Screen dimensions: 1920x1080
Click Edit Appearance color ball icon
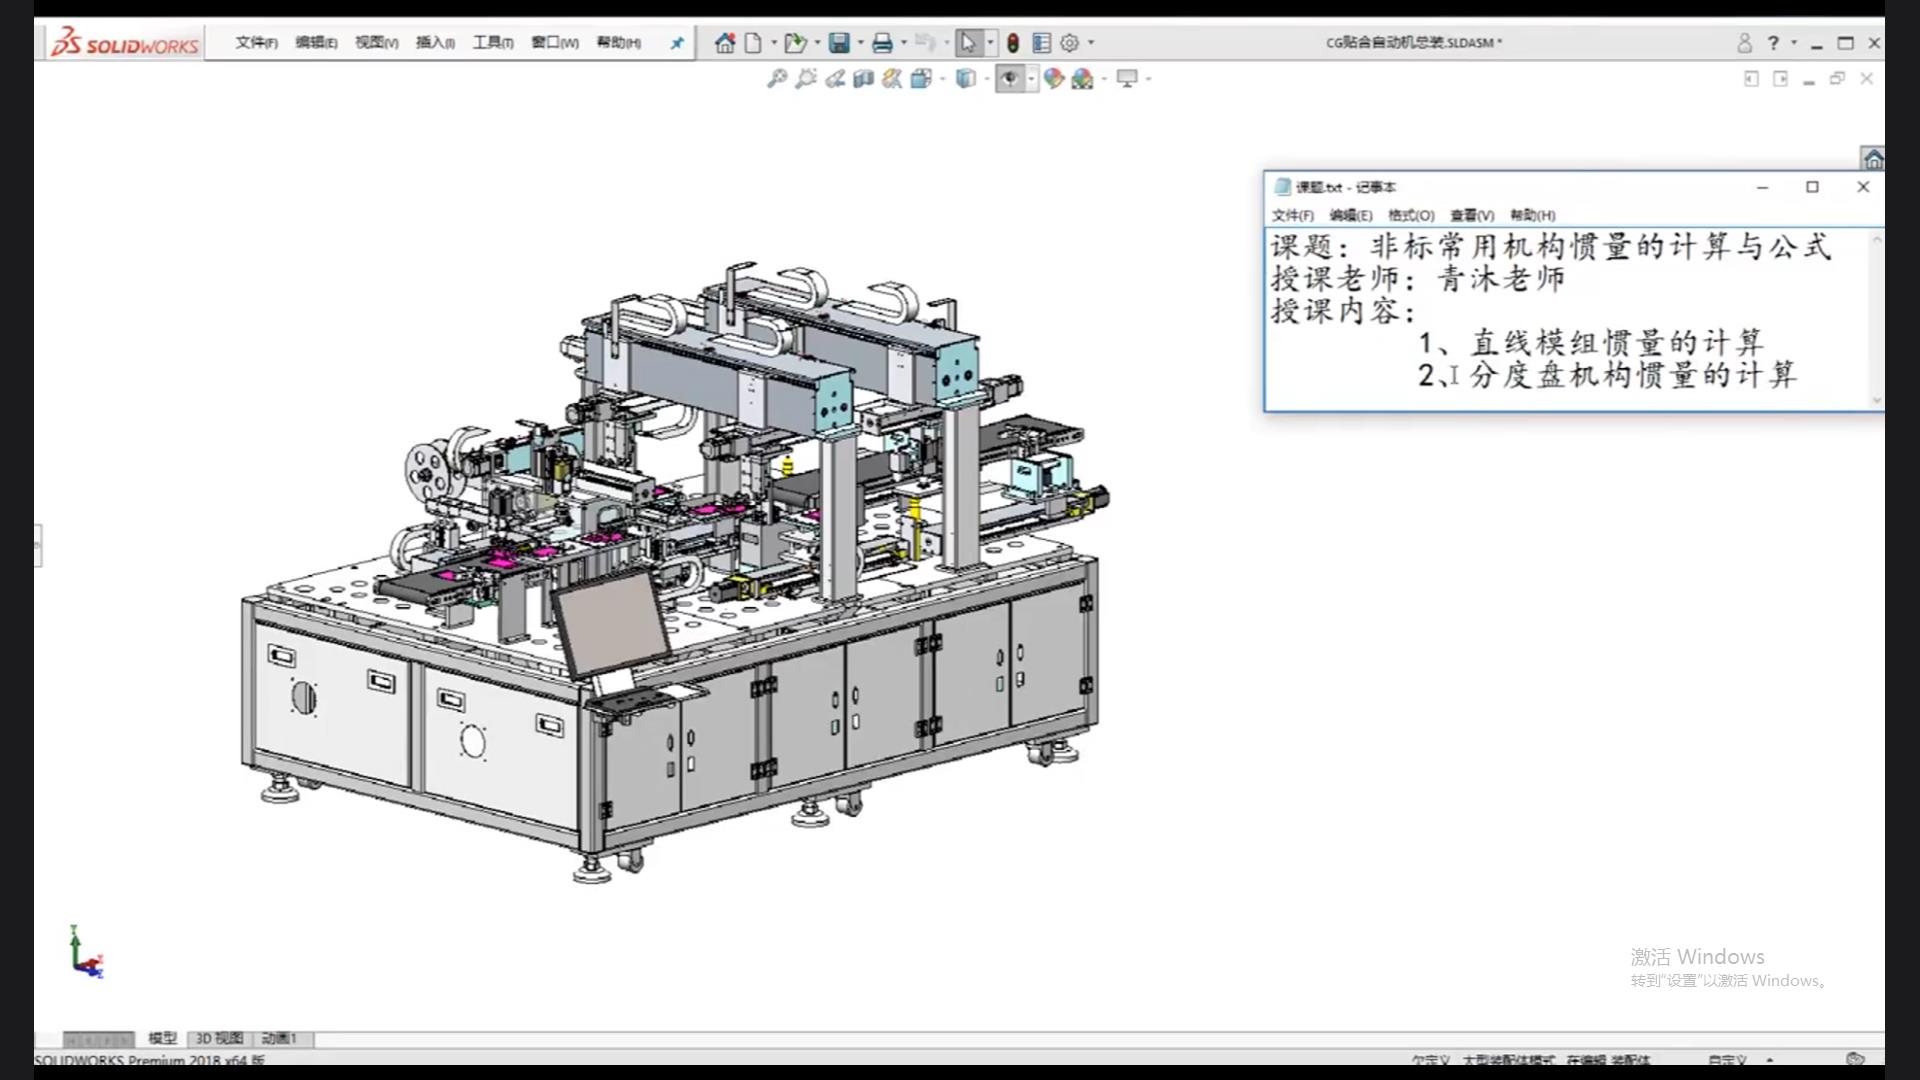coord(1053,79)
